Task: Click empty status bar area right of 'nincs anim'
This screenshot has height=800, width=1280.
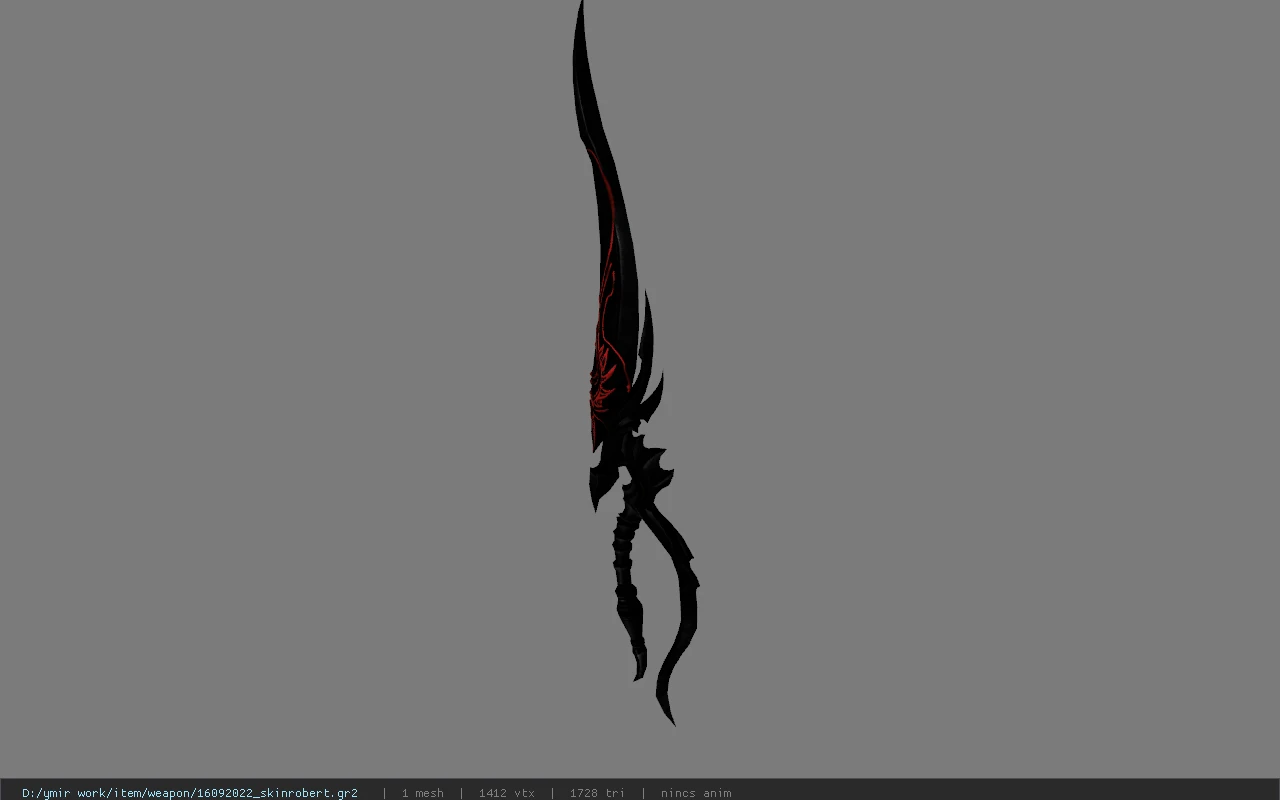Action: [1000, 792]
